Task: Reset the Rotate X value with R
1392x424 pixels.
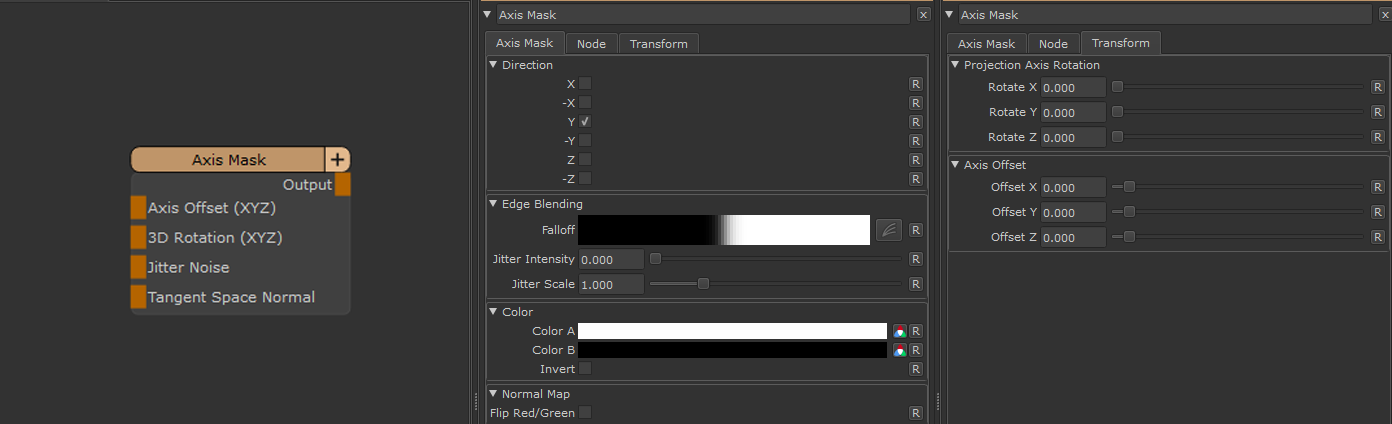Action: 1380,87
